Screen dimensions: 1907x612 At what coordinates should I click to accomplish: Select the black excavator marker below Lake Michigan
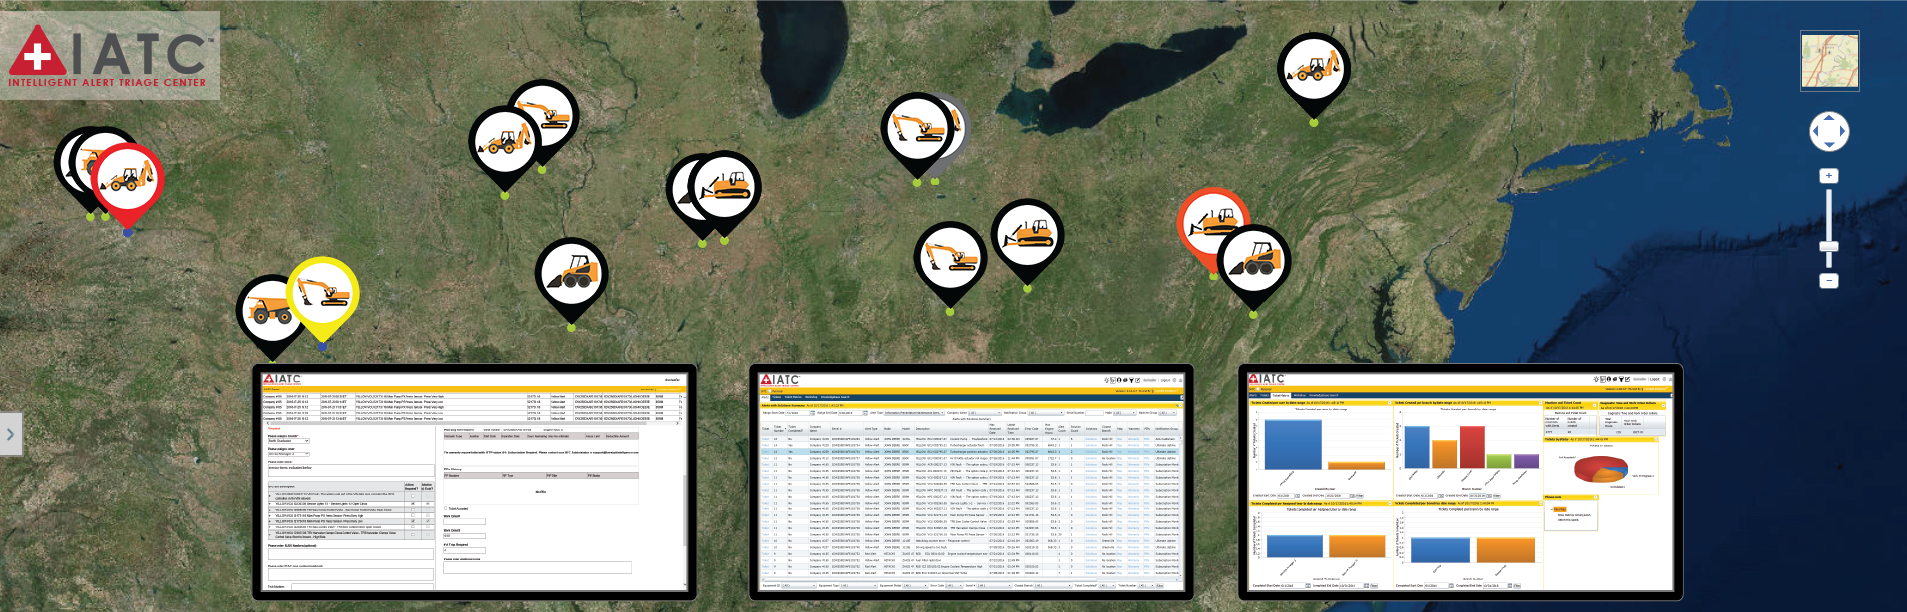click(x=917, y=128)
